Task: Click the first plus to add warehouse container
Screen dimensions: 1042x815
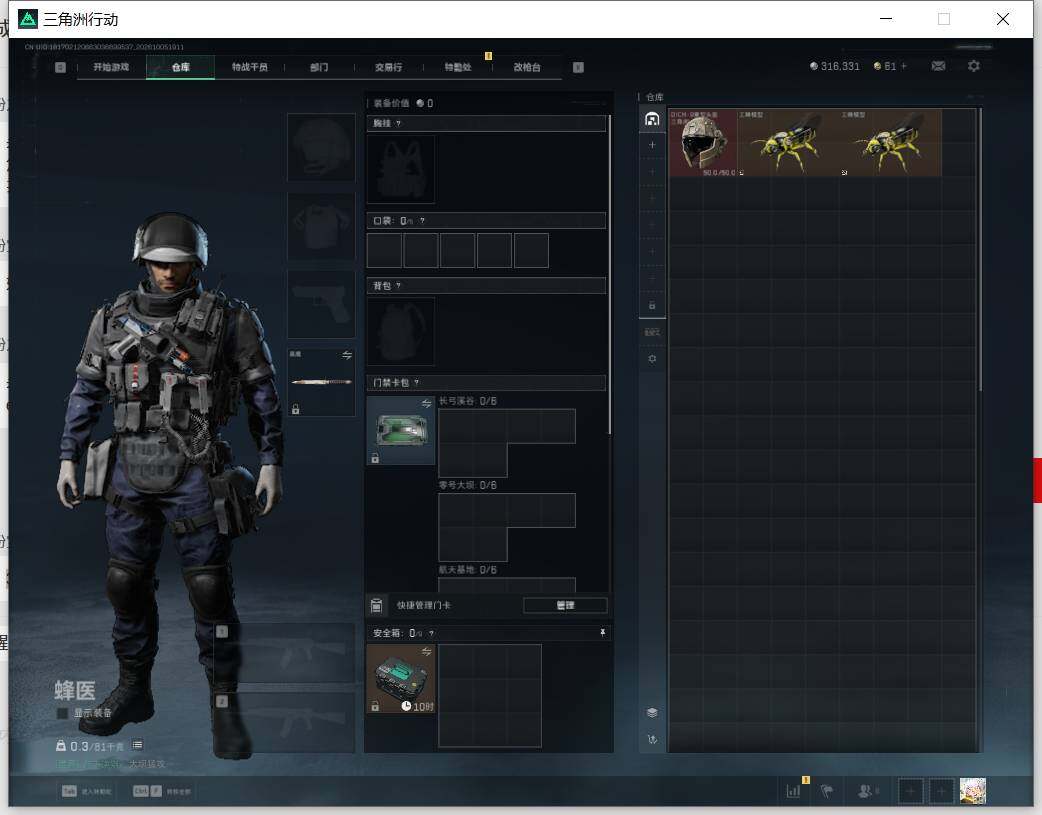Action: point(652,145)
